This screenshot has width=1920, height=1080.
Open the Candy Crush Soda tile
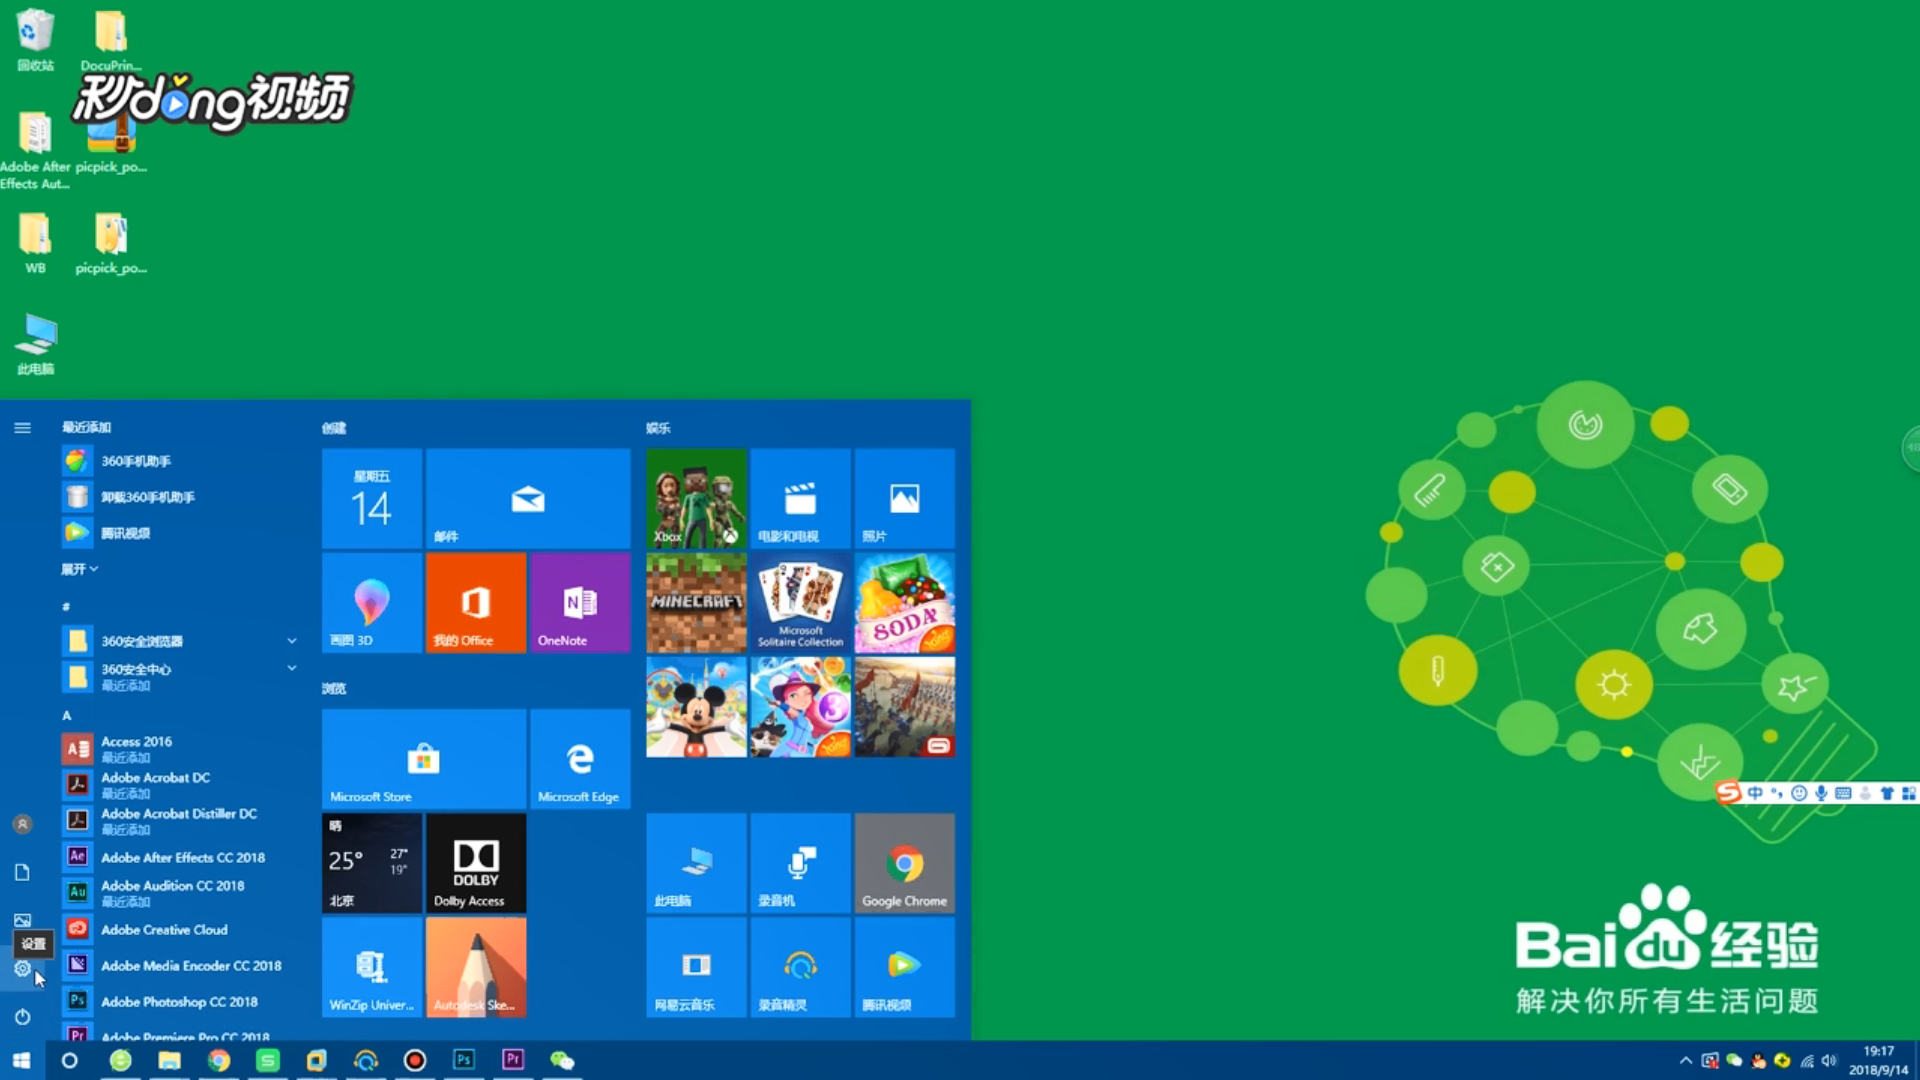point(904,603)
